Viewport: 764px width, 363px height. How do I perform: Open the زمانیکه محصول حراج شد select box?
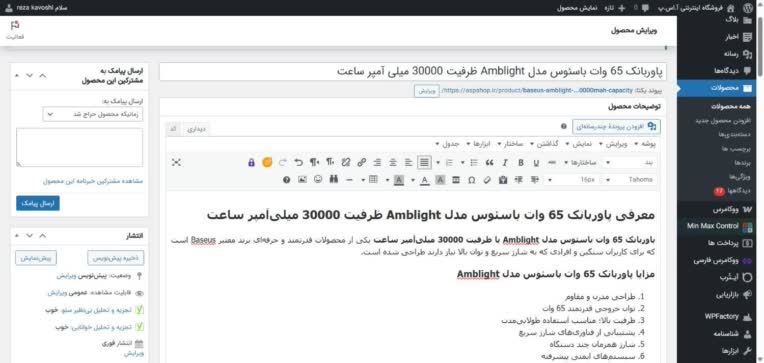click(93, 114)
